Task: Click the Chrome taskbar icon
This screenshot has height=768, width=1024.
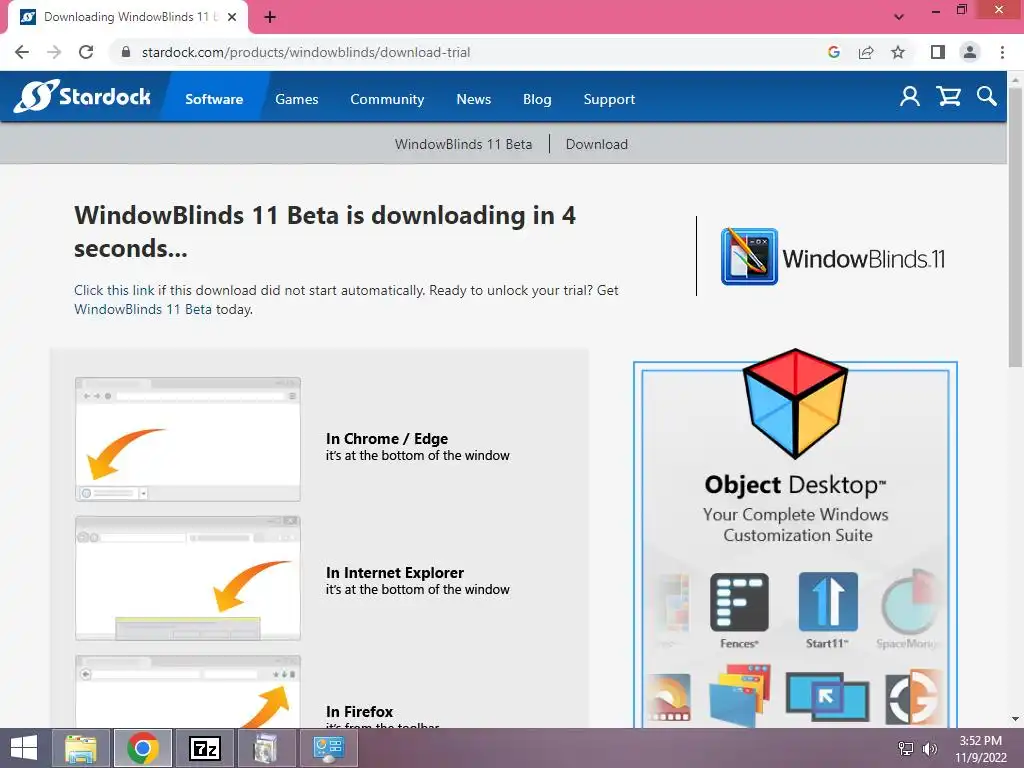Action: [x=143, y=748]
